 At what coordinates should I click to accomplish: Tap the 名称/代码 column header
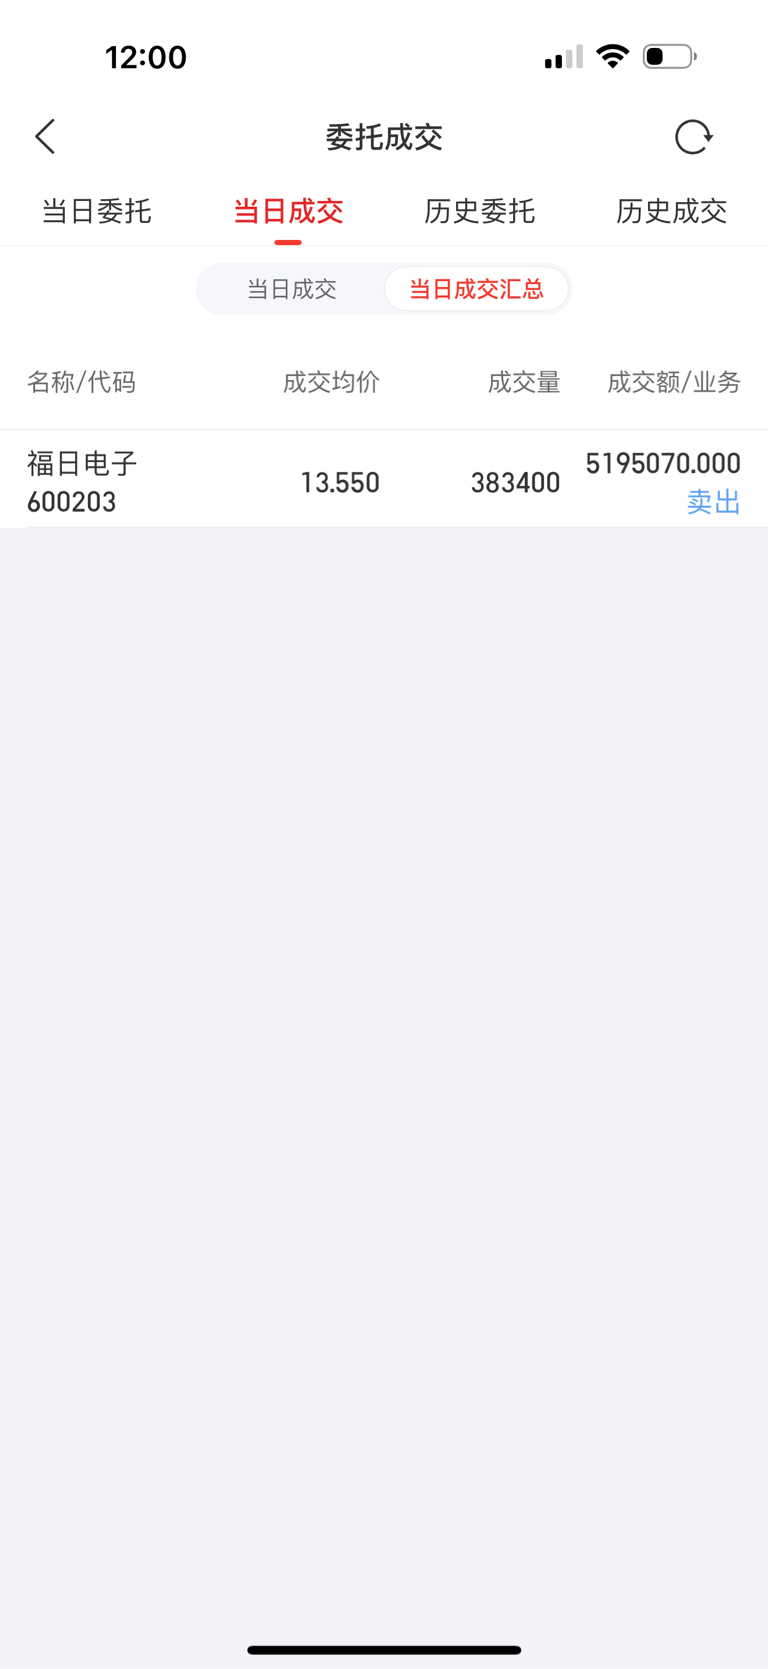[x=81, y=382]
